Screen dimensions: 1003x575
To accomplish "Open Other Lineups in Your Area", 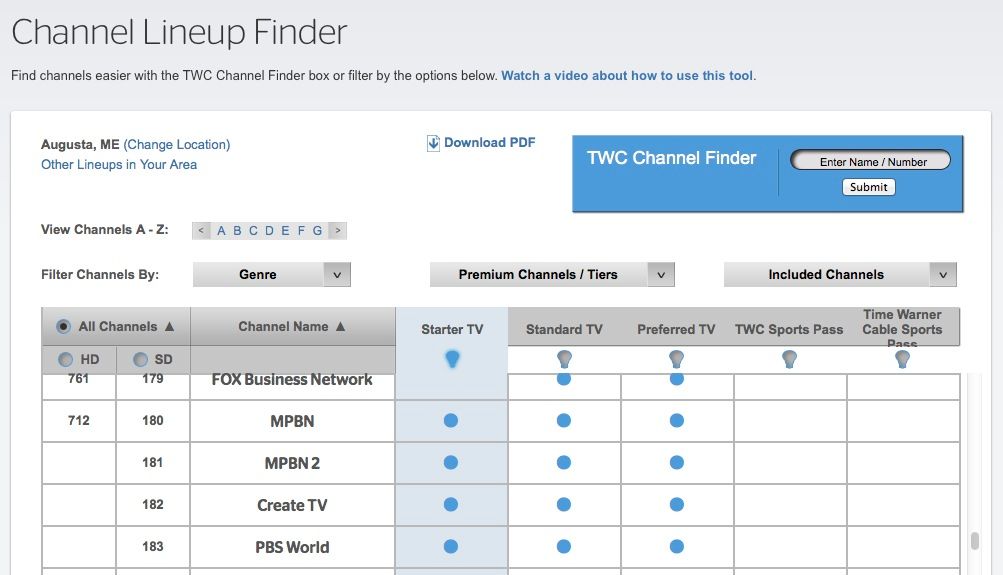I will (x=119, y=164).
